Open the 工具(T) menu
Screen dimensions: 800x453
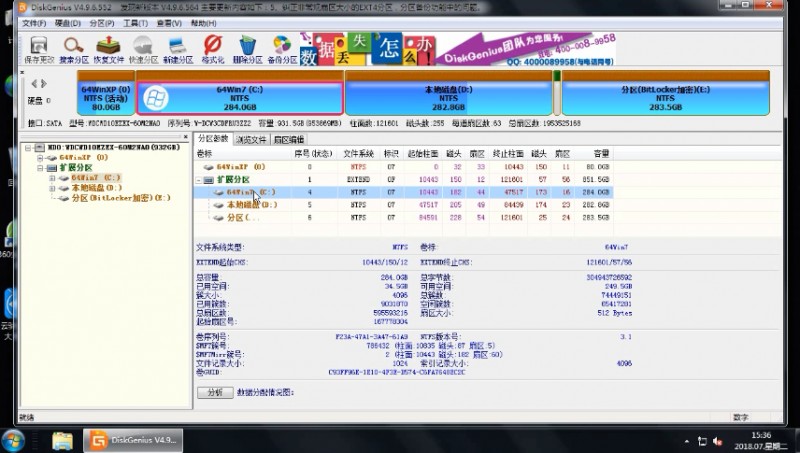pos(135,23)
